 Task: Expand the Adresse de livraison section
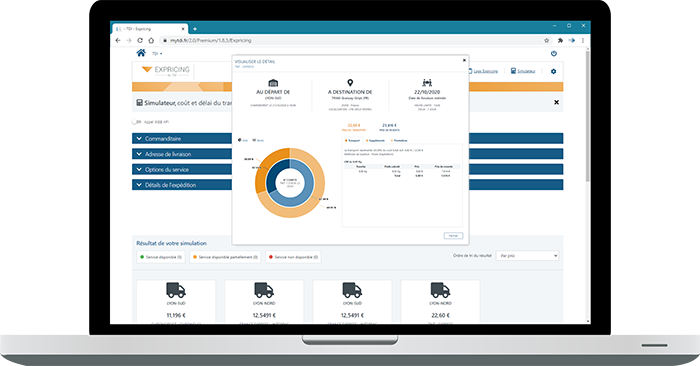pos(182,154)
